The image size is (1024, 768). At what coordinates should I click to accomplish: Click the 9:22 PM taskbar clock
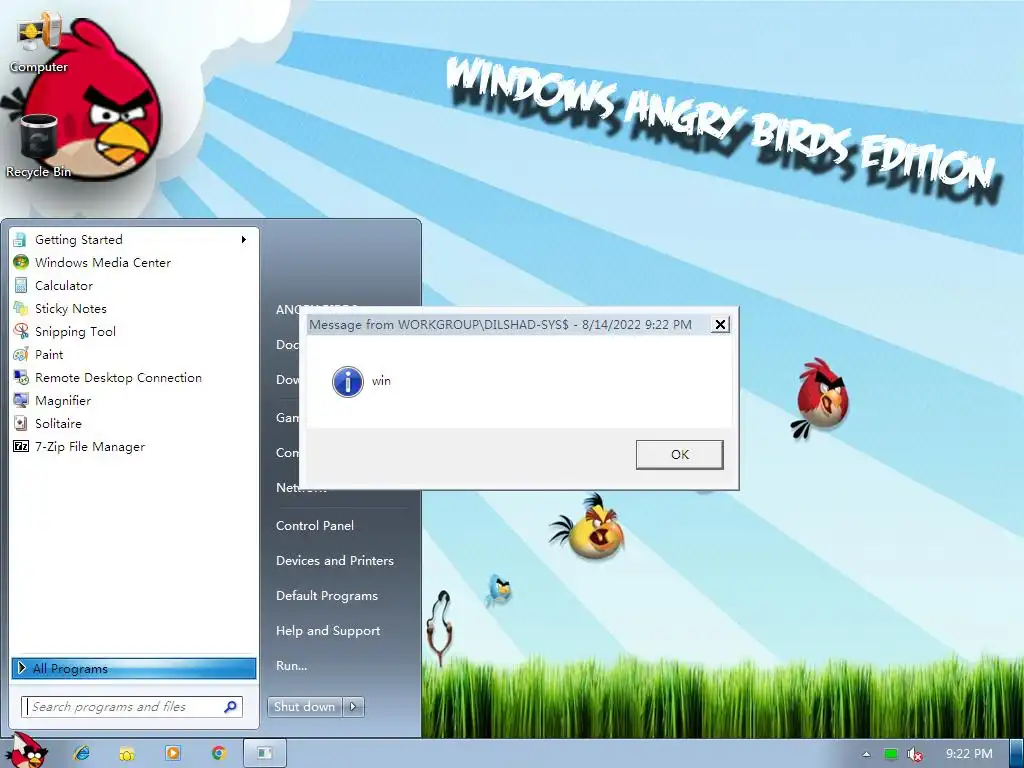[969, 754]
